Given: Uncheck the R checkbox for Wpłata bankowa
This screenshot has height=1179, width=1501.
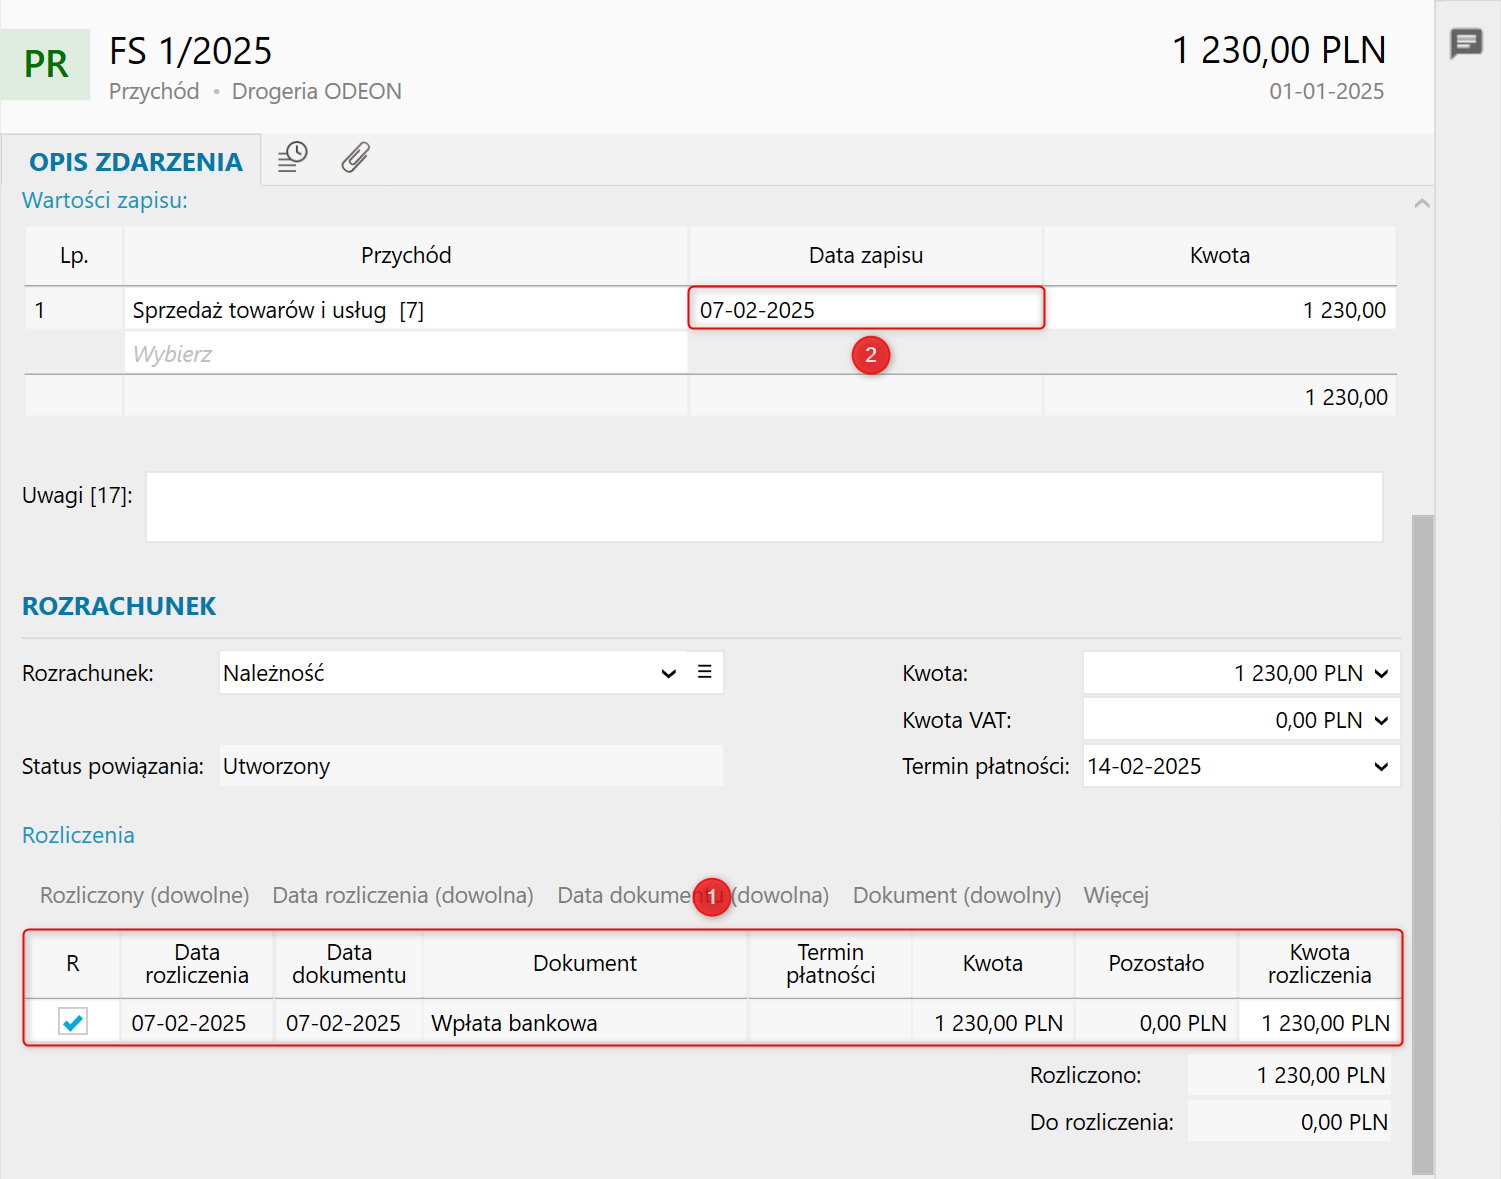Looking at the screenshot, I should pyautogui.click(x=73, y=1022).
